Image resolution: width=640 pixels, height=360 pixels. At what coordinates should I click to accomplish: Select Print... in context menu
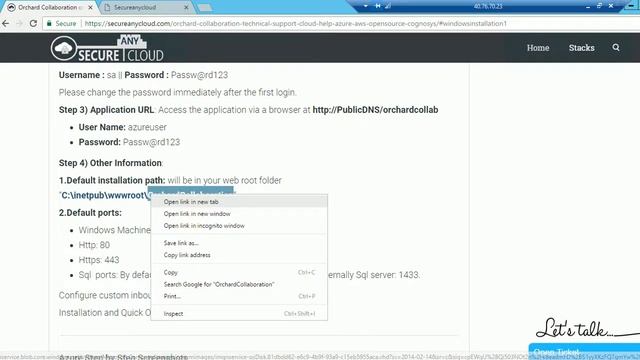click(x=239, y=296)
